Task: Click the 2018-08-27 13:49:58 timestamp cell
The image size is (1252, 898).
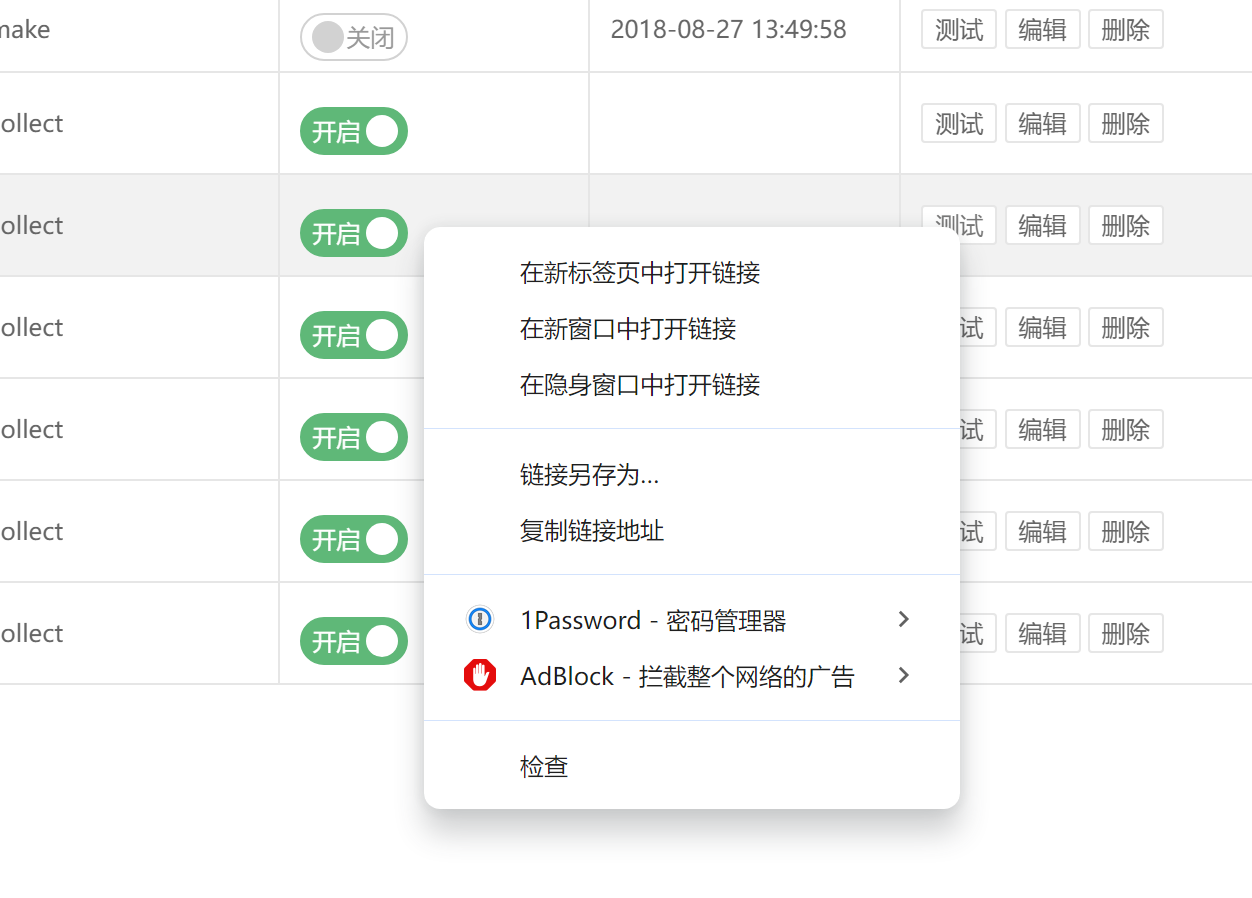Action: tap(728, 30)
